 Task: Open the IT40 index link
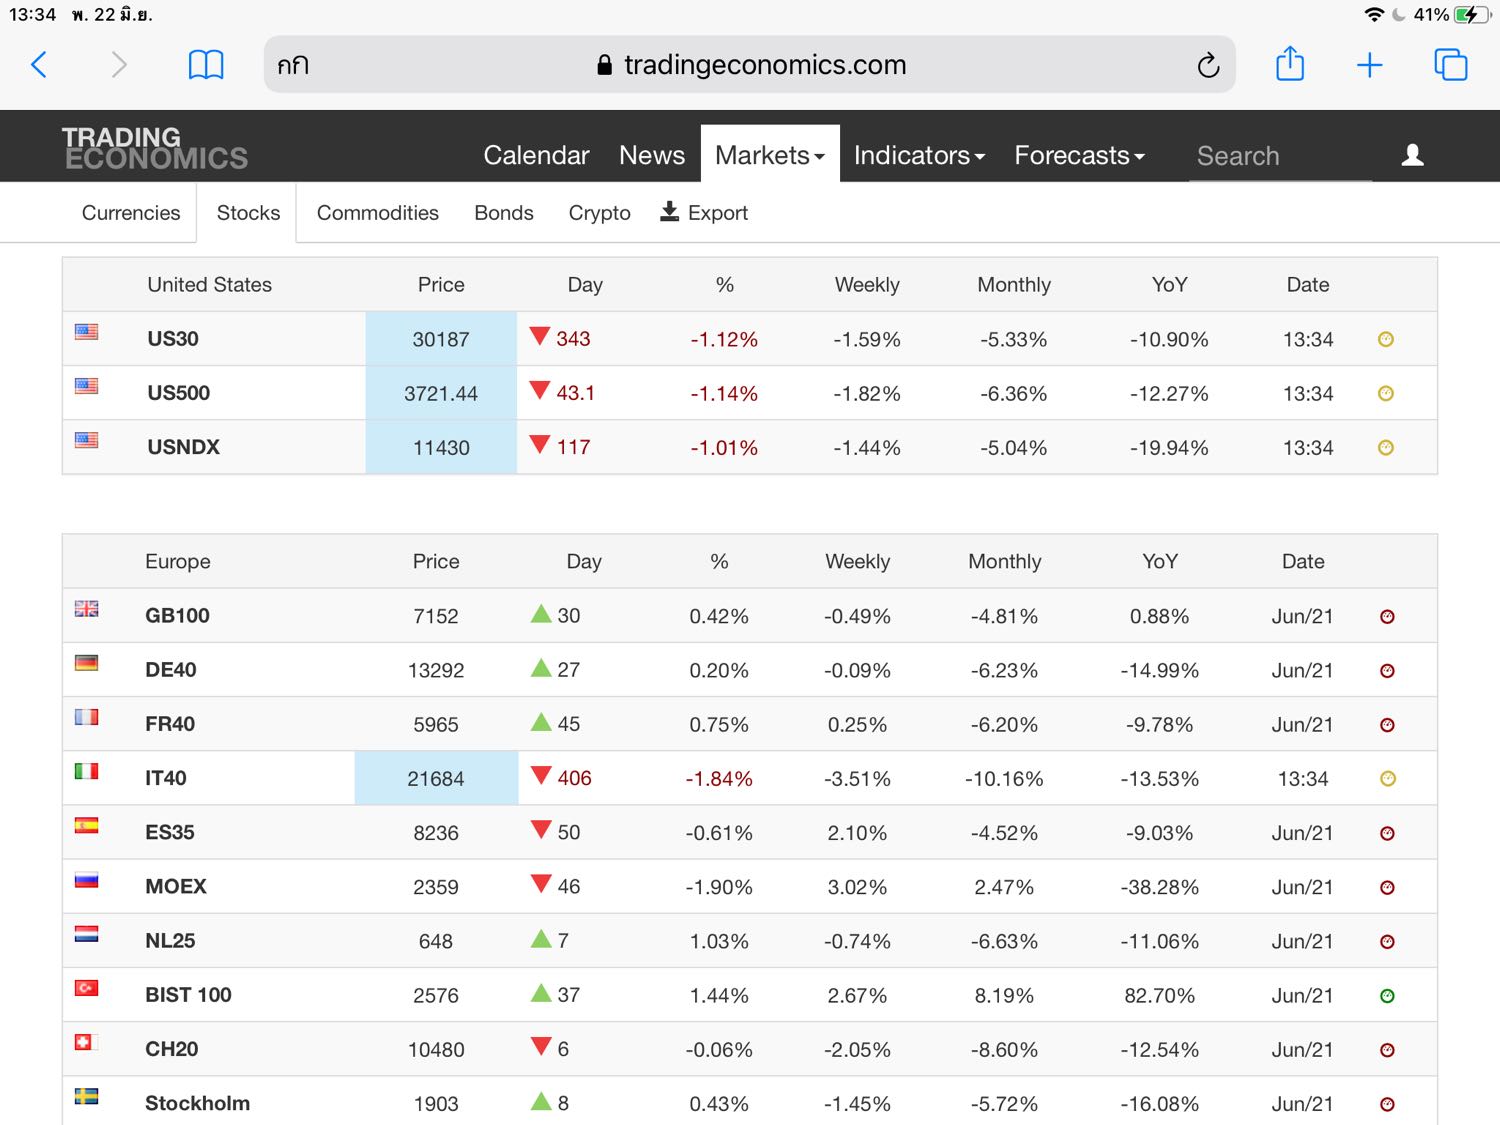click(x=166, y=778)
